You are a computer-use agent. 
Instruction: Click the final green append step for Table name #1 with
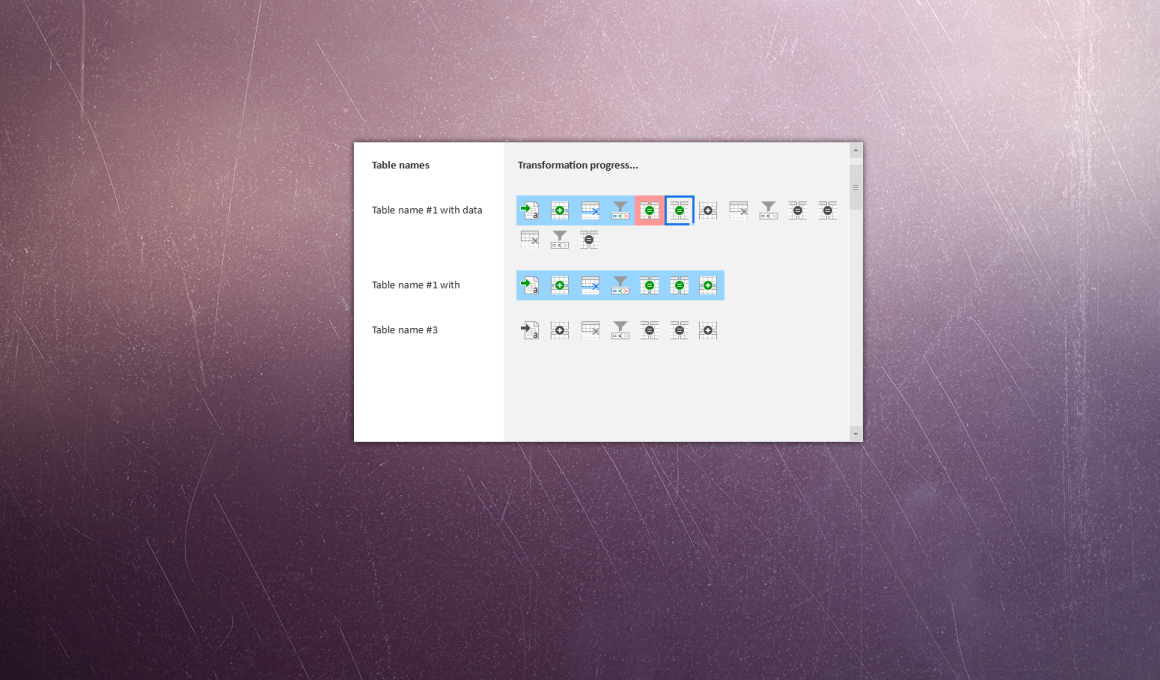[709, 284]
